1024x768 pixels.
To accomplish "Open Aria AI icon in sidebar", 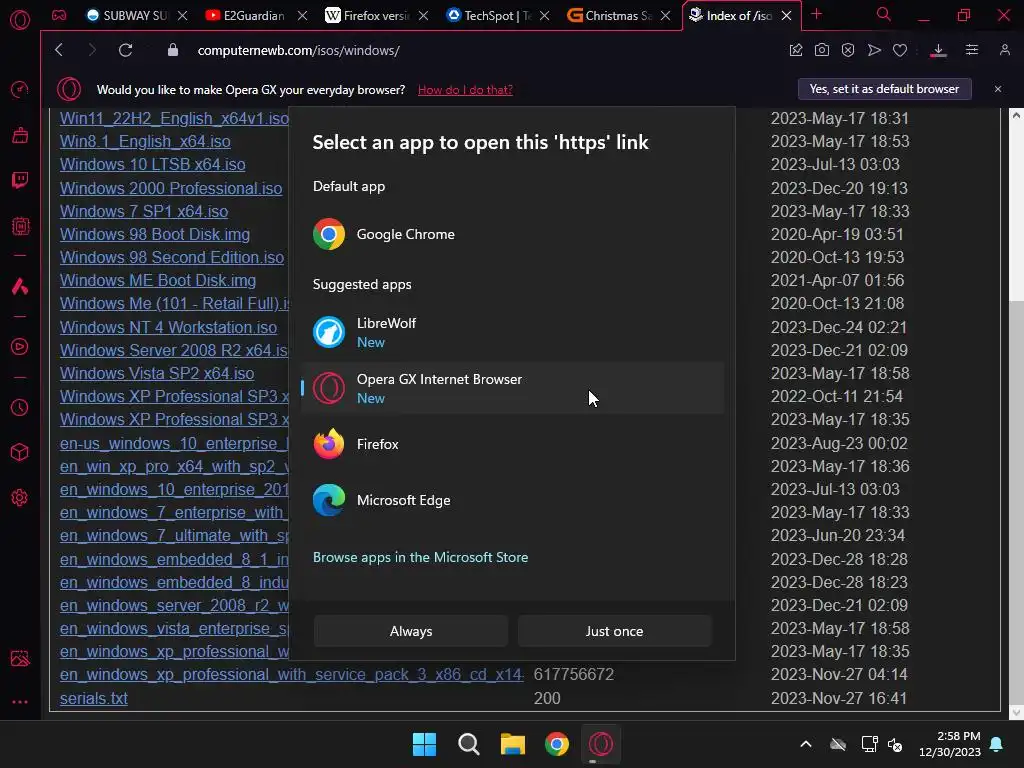I will [x=20, y=286].
